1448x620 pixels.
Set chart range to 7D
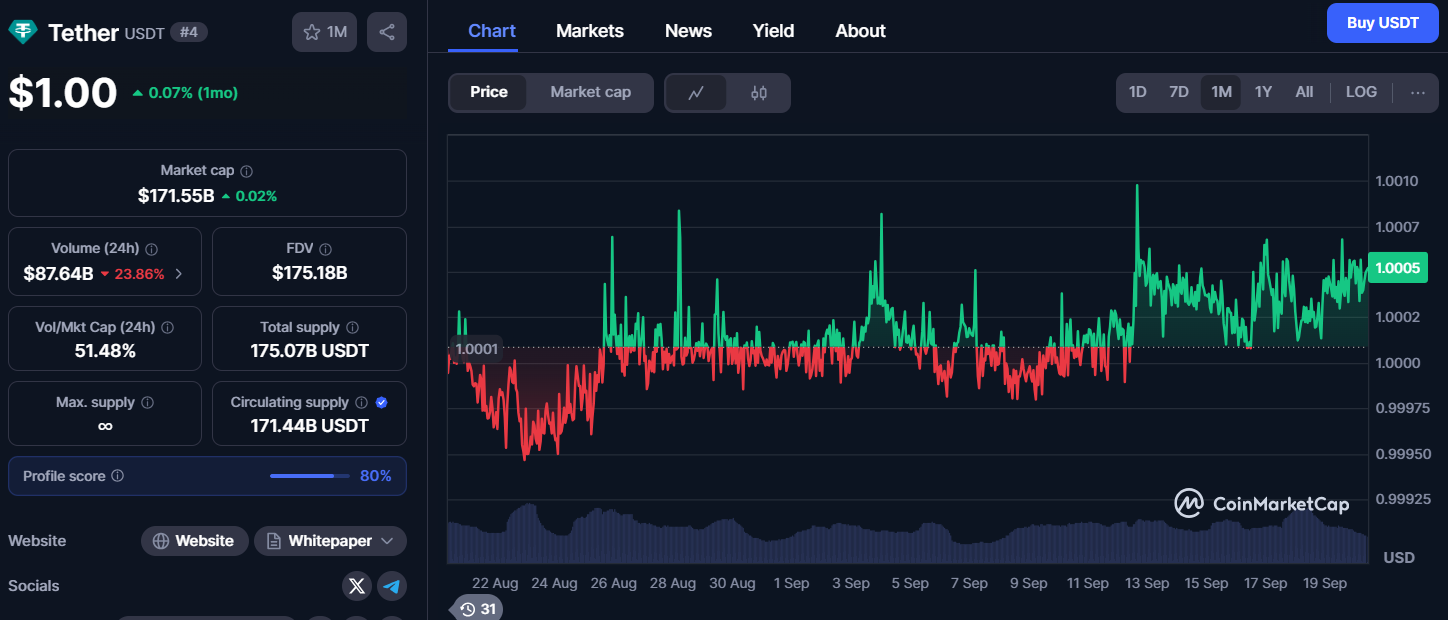(x=1179, y=92)
